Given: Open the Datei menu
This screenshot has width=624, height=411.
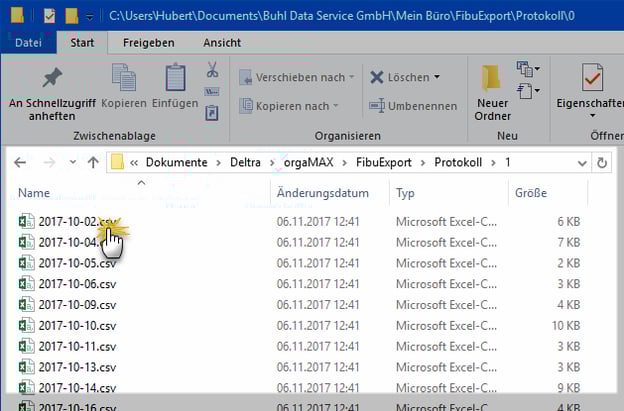Looking at the screenshot, I should pos(28,43).
